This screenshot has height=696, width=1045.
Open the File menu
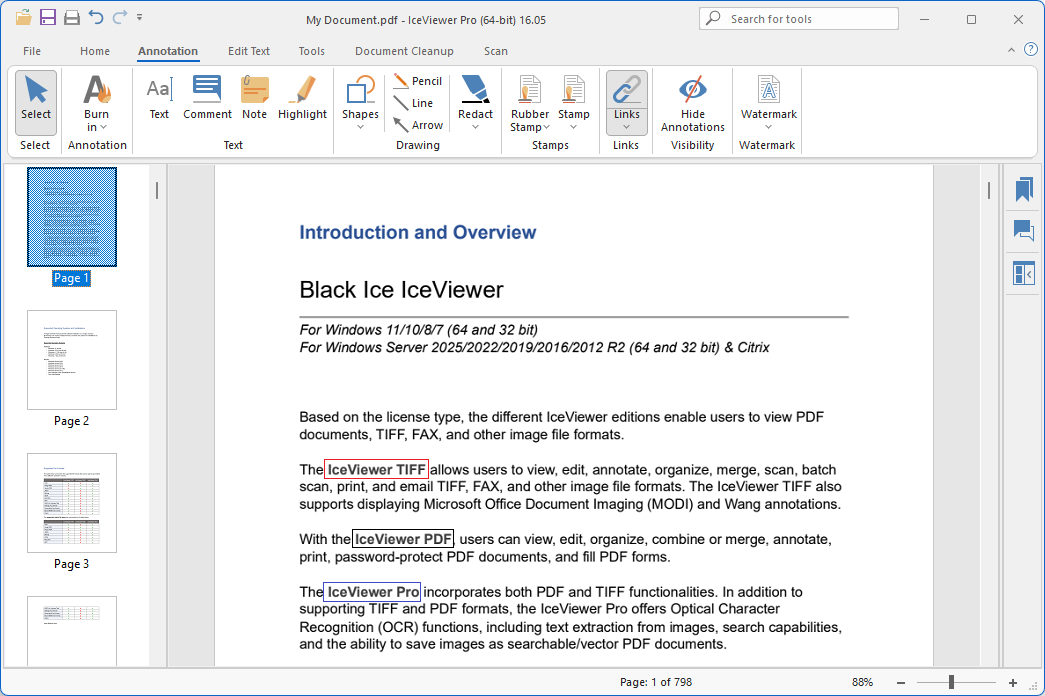(32, 51)
